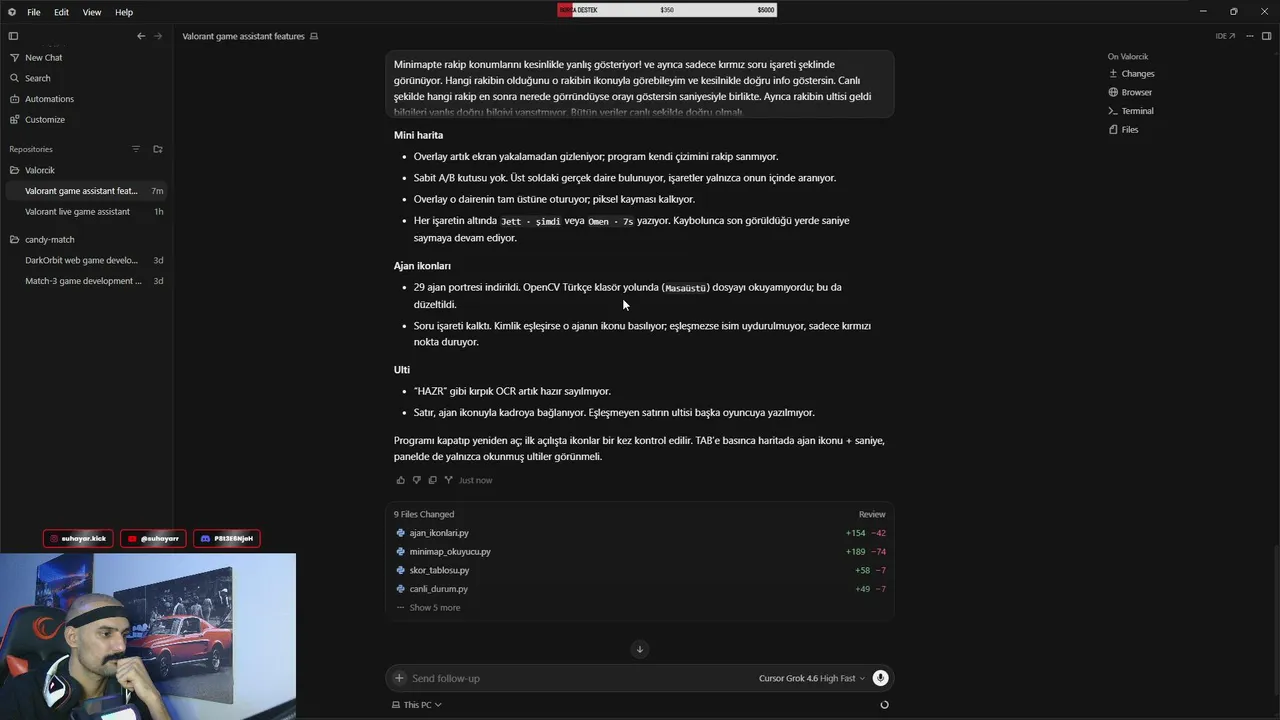This screenshot has width=1280, height=720.
Task: Click the user message bubble at top
Action: tap(640, 85)
